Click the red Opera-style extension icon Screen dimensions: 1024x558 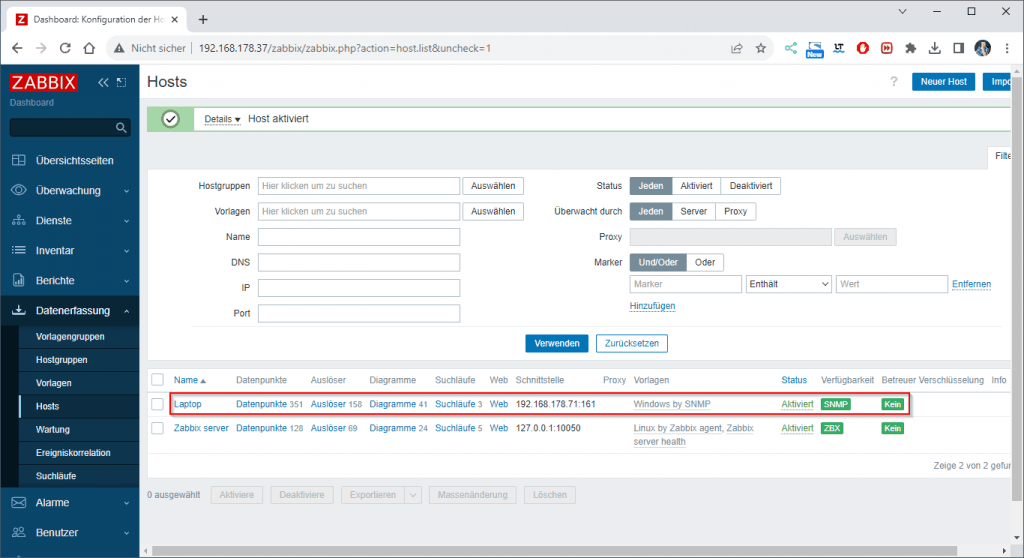(863, 48)
